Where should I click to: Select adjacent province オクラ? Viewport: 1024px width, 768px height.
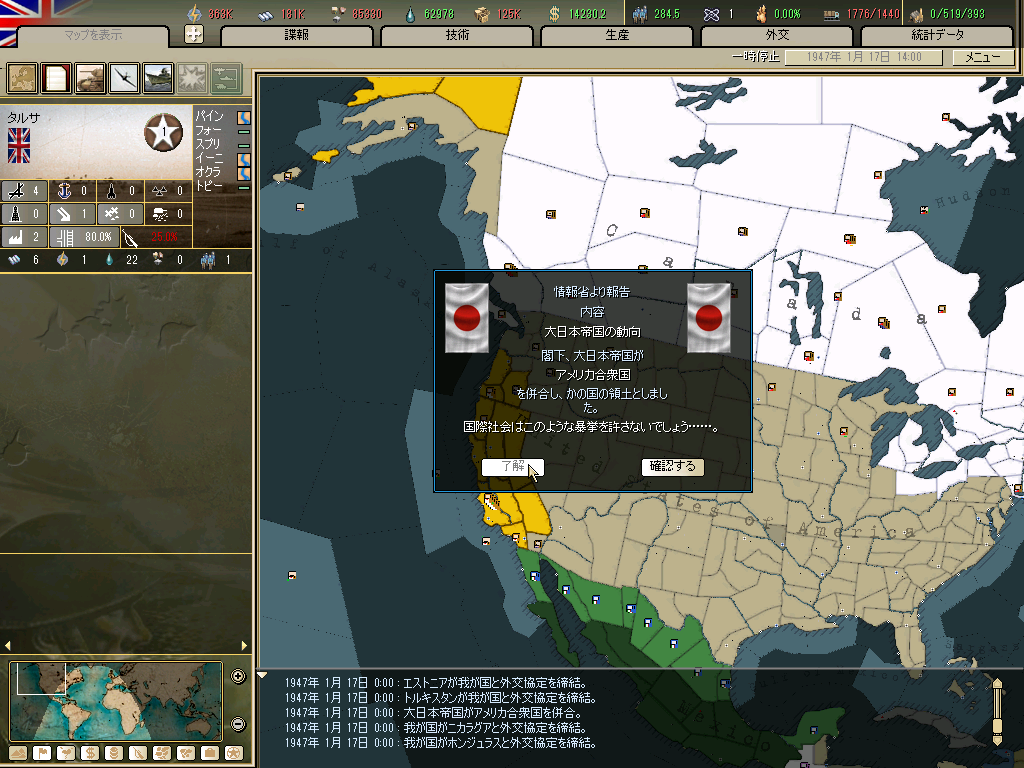pos(209,172)
